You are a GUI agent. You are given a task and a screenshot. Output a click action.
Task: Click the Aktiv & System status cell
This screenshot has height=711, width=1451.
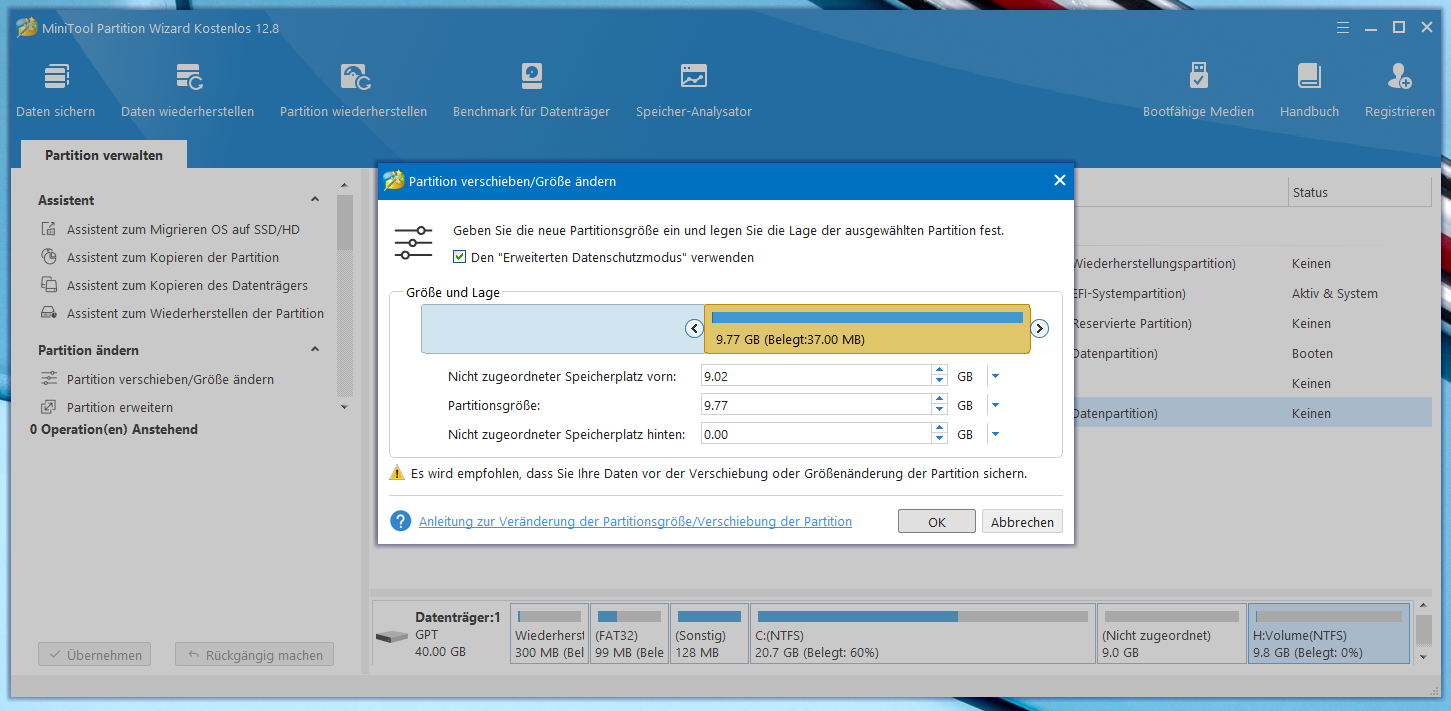tap(1334, 294)
